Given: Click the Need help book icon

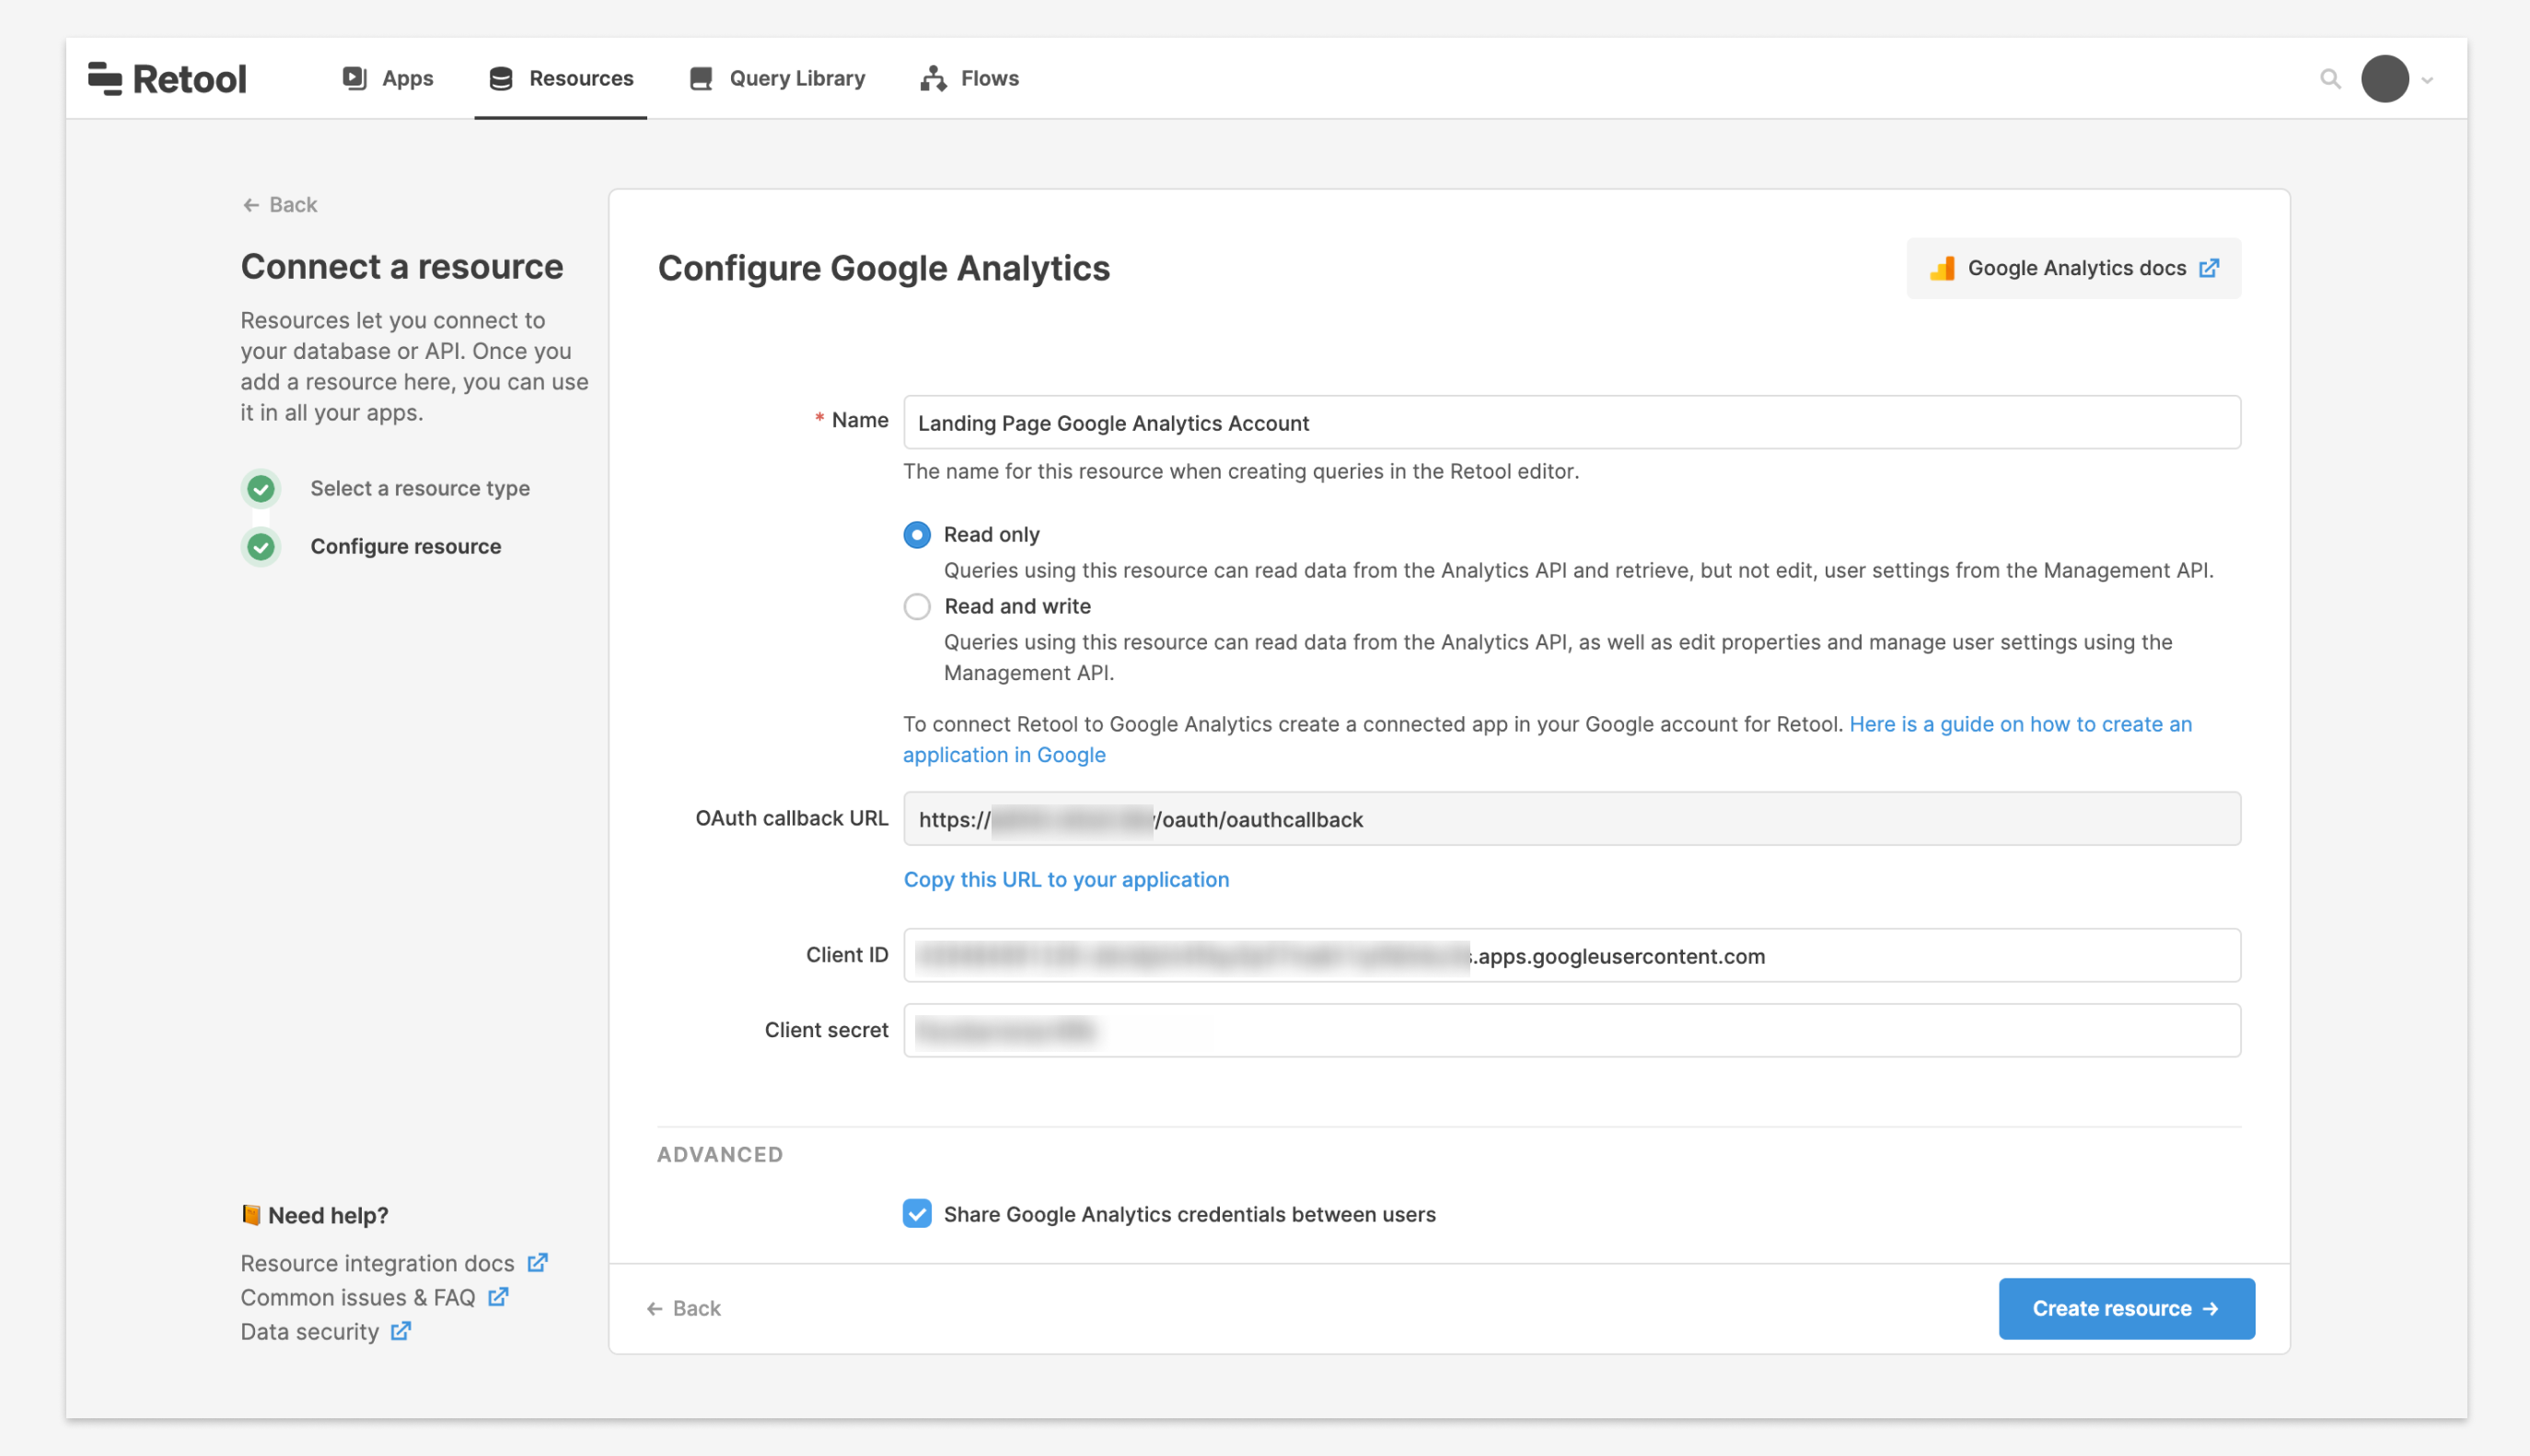Looking at the screenshot, I should click(x=251, y=1215).
